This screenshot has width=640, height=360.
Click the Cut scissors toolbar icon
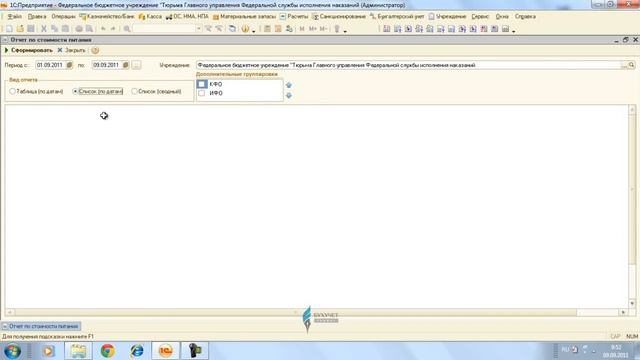pos(44,29)
